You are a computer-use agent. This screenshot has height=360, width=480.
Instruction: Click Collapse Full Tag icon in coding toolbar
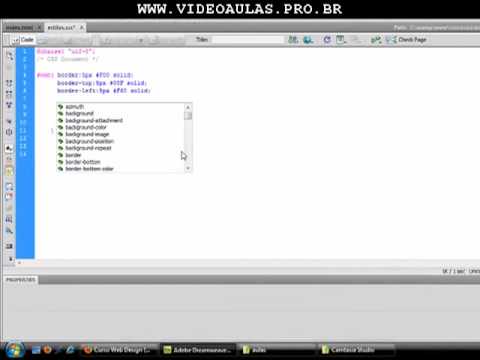[x=9, y=83]
